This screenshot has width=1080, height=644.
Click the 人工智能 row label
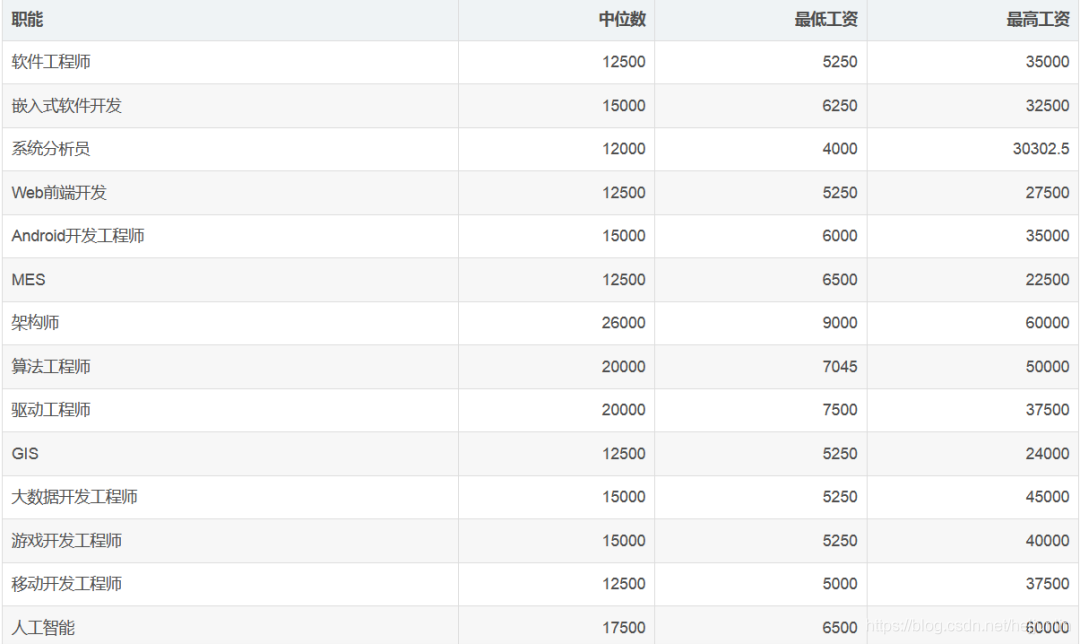click(43, 627)
